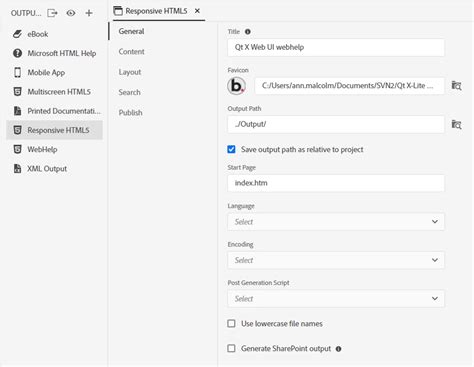Add a new output preset with plus icon
The image size is (474, 367).
[89, 13]
